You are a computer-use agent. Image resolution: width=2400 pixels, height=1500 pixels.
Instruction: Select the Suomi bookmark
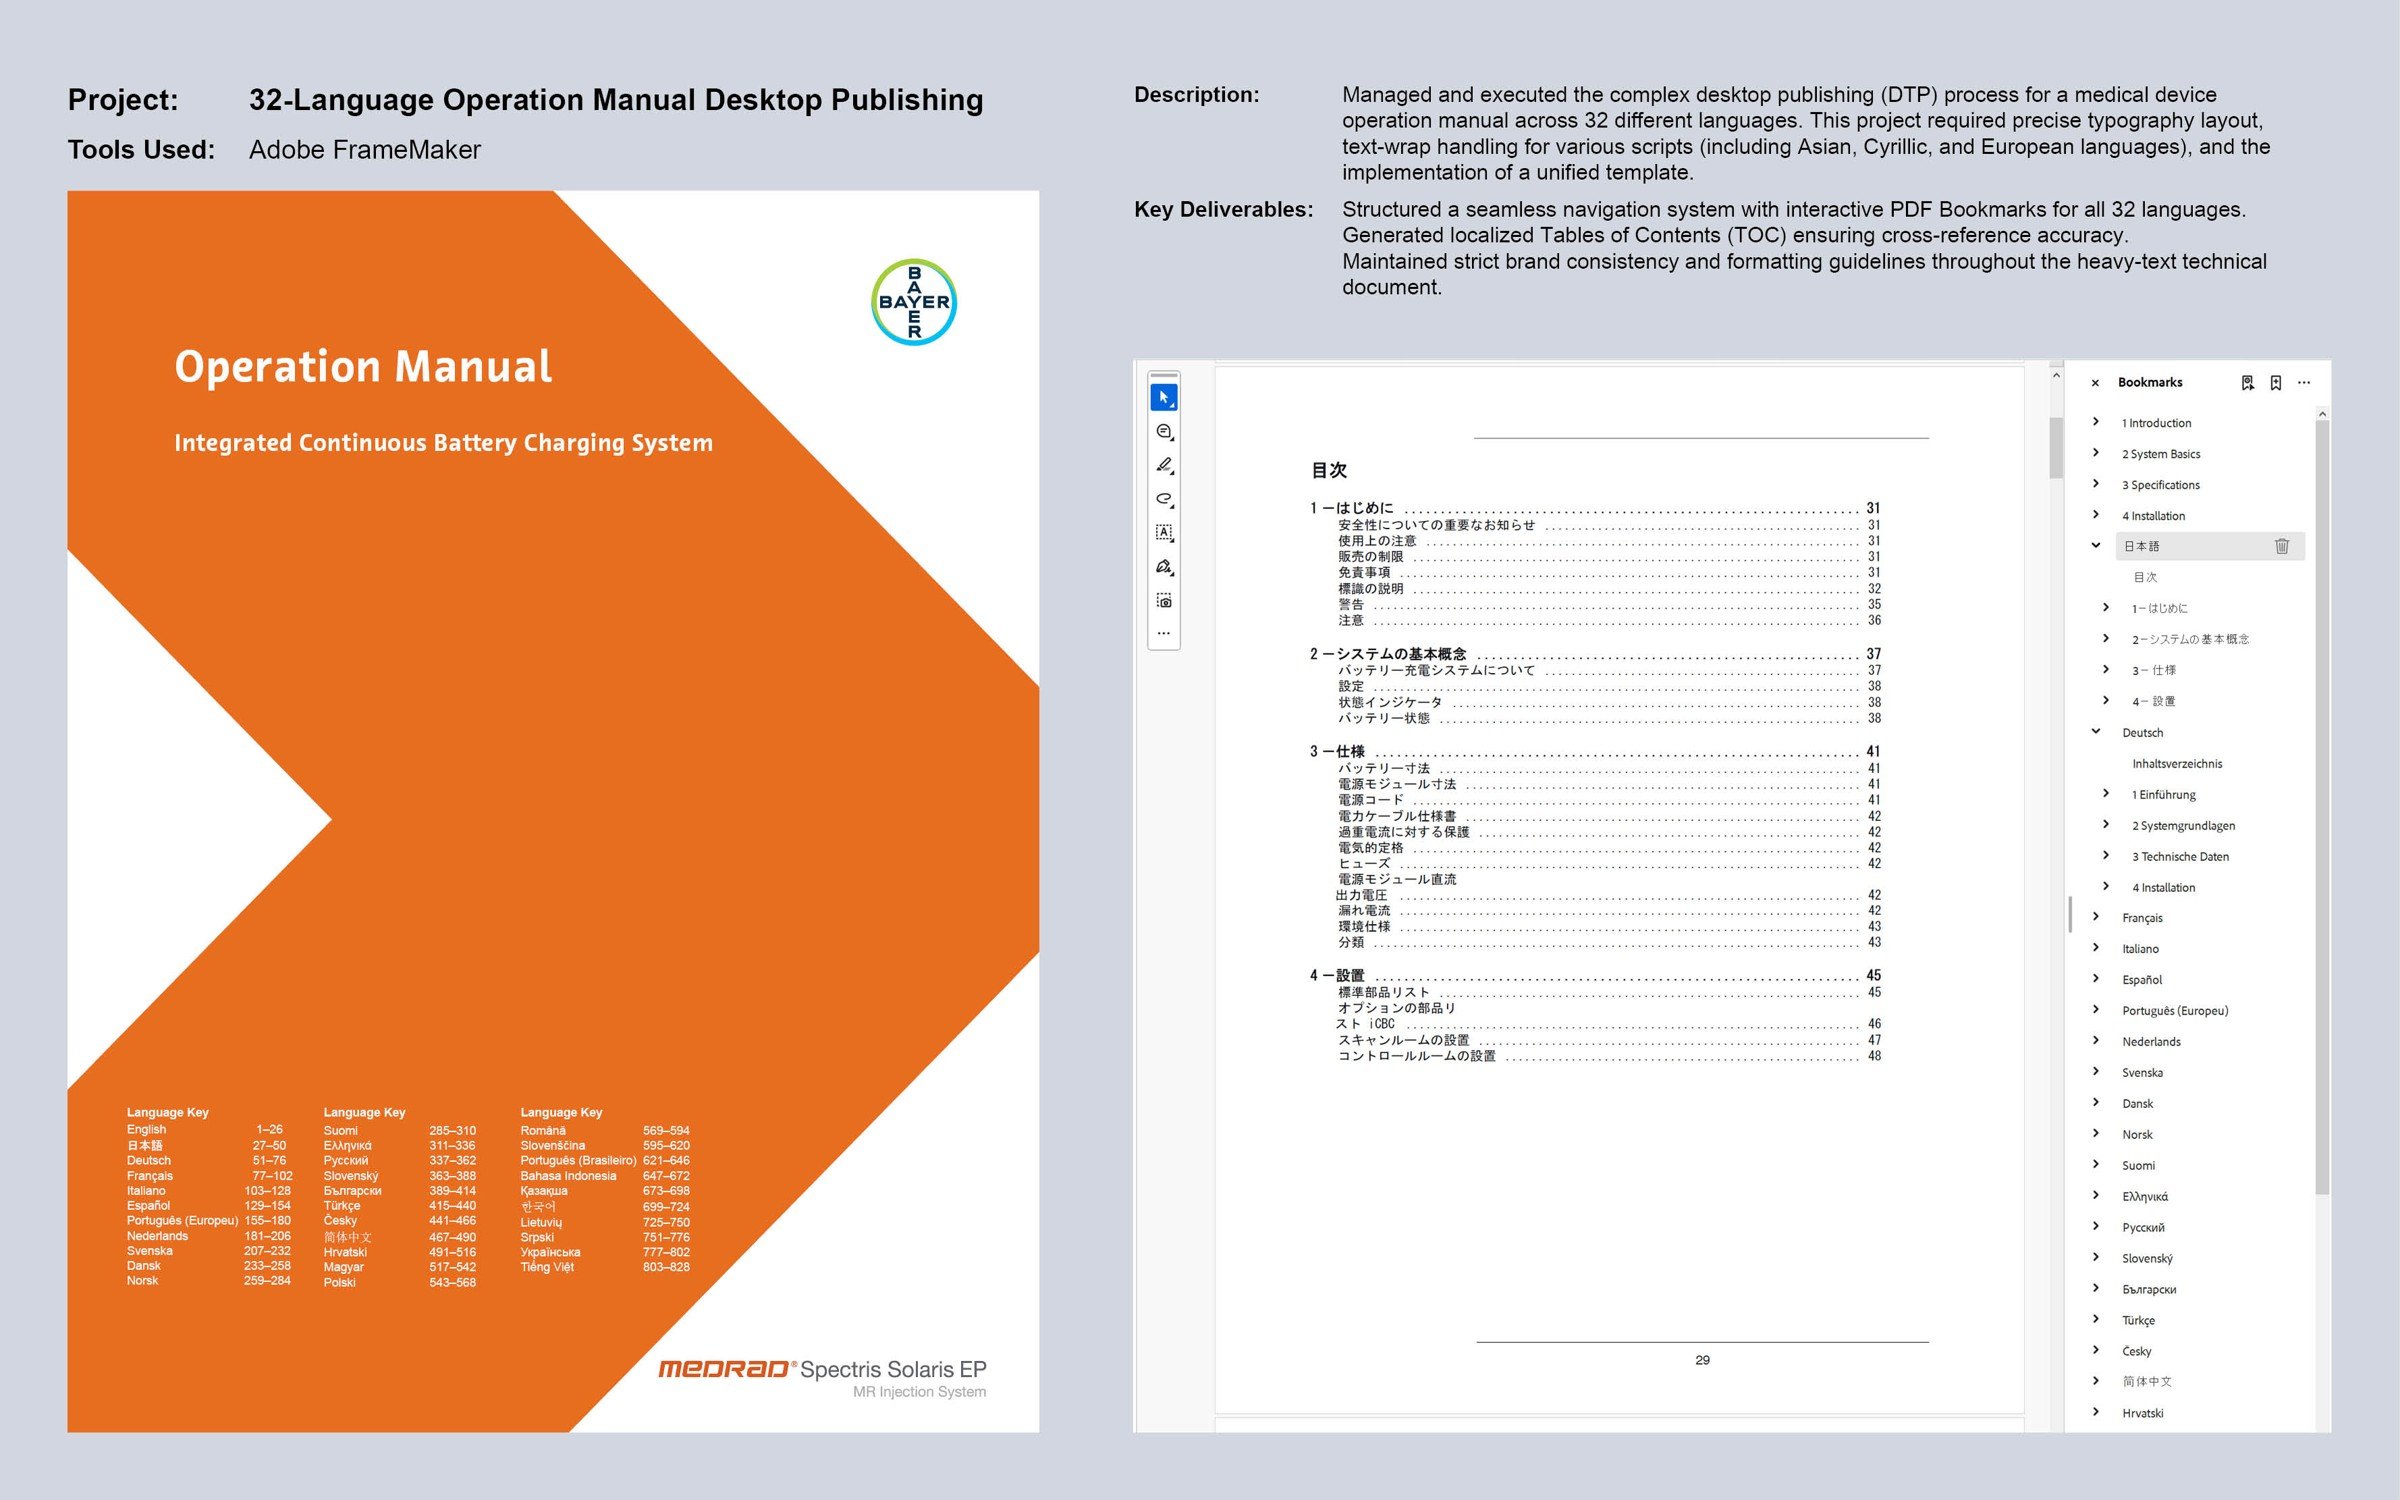pos(2138,1165)
